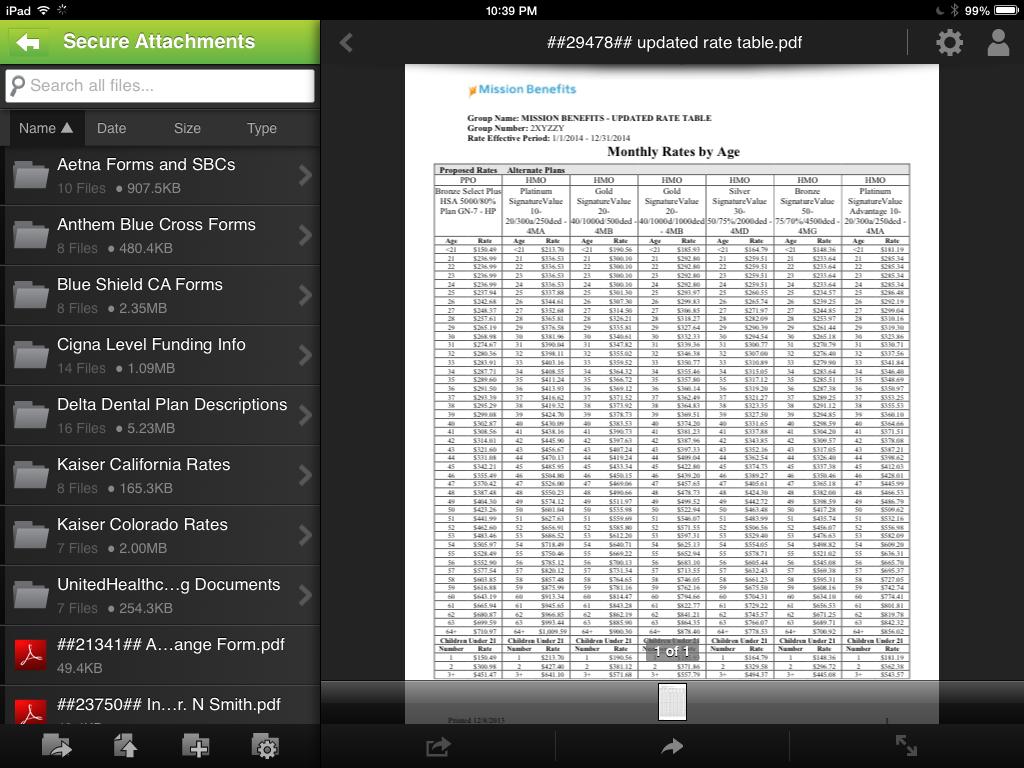1024x768 pixels.
Task: Tap the Aetna Forms and SBCs folder icon
Action: 31,175
